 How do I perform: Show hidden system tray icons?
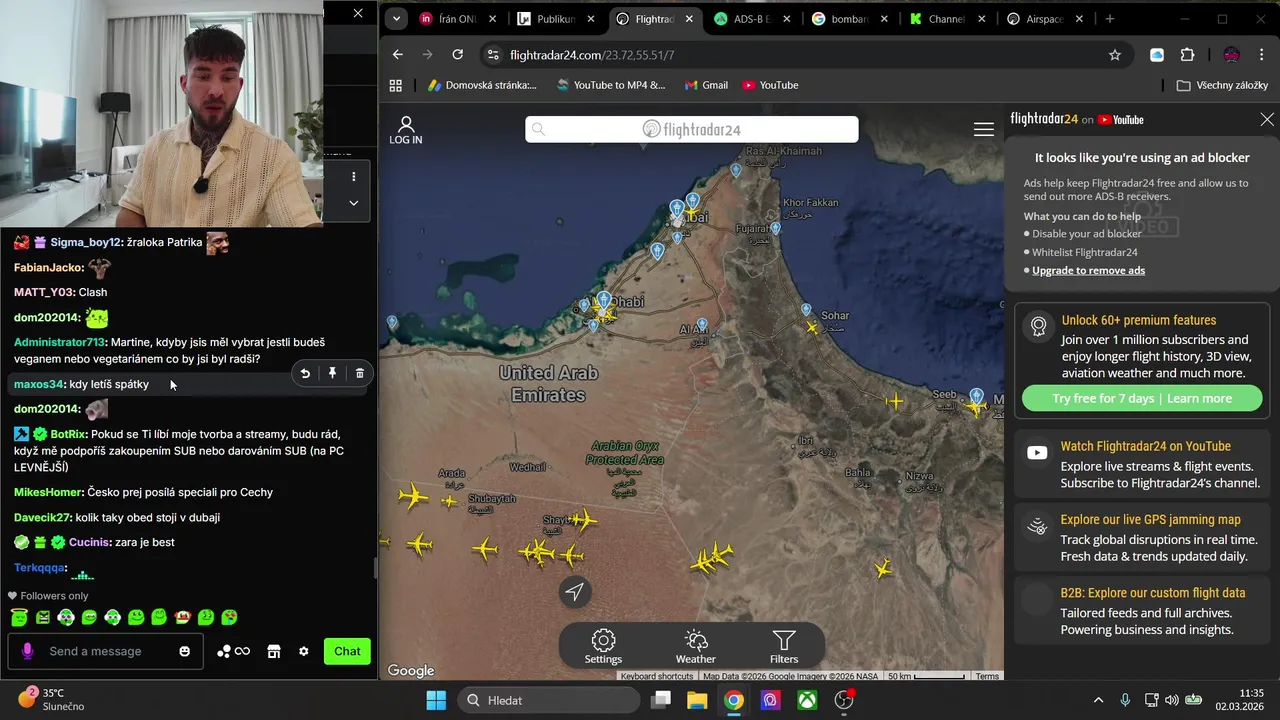pos(1098,700)
